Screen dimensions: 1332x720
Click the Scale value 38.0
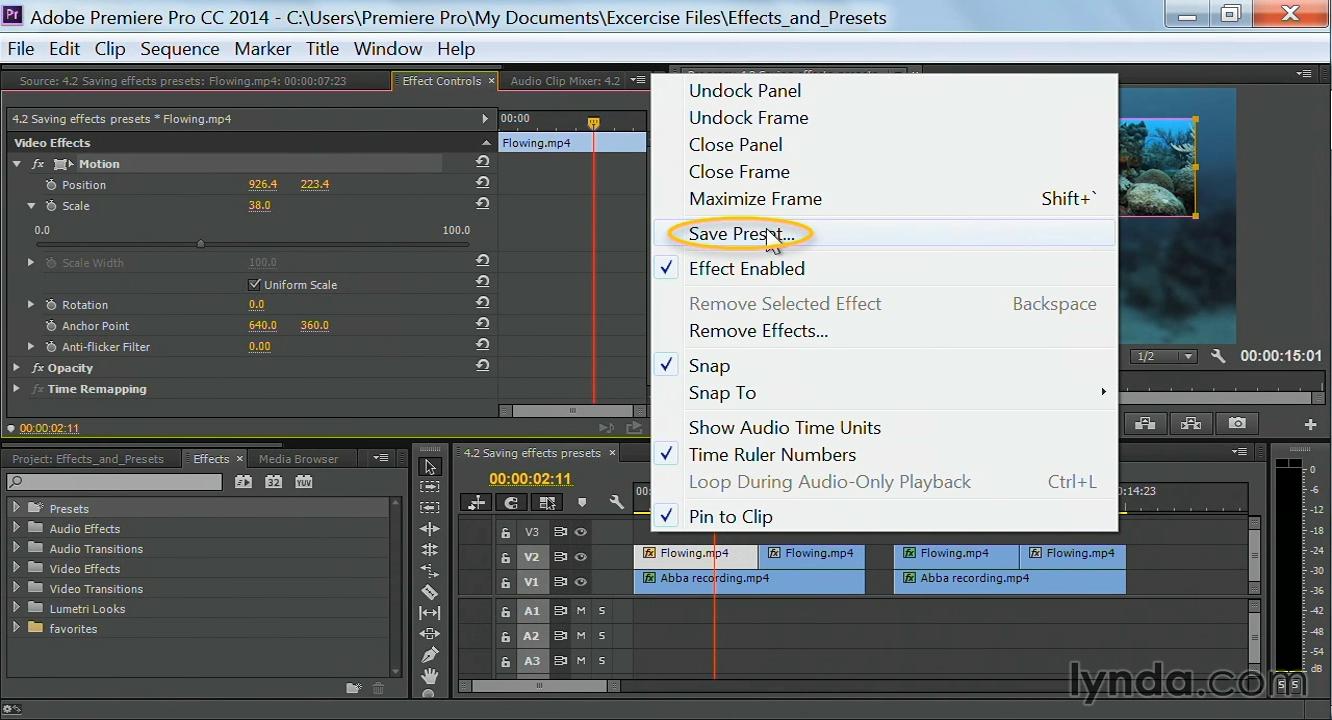click(259, 205)
